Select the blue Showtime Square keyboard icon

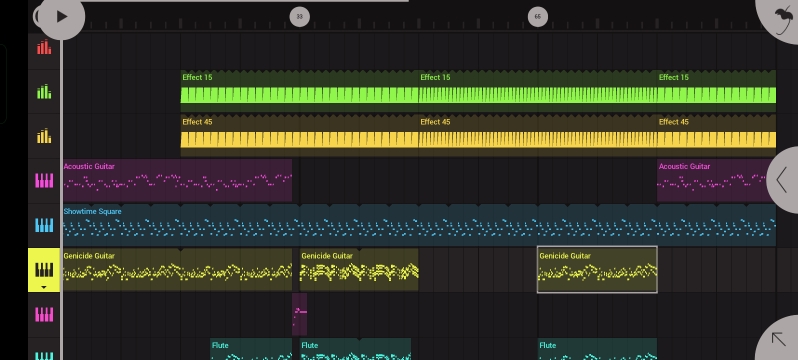click(x=44, y=226)
